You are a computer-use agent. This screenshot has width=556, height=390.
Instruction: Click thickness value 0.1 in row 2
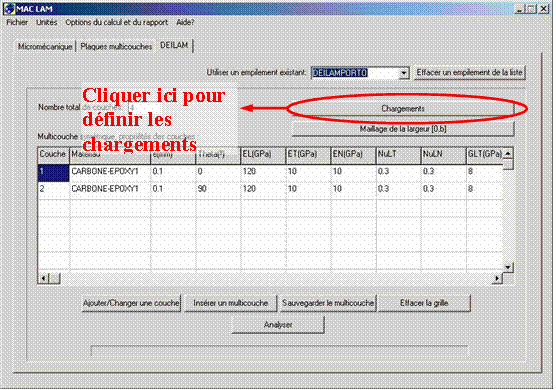click(173, 190)
